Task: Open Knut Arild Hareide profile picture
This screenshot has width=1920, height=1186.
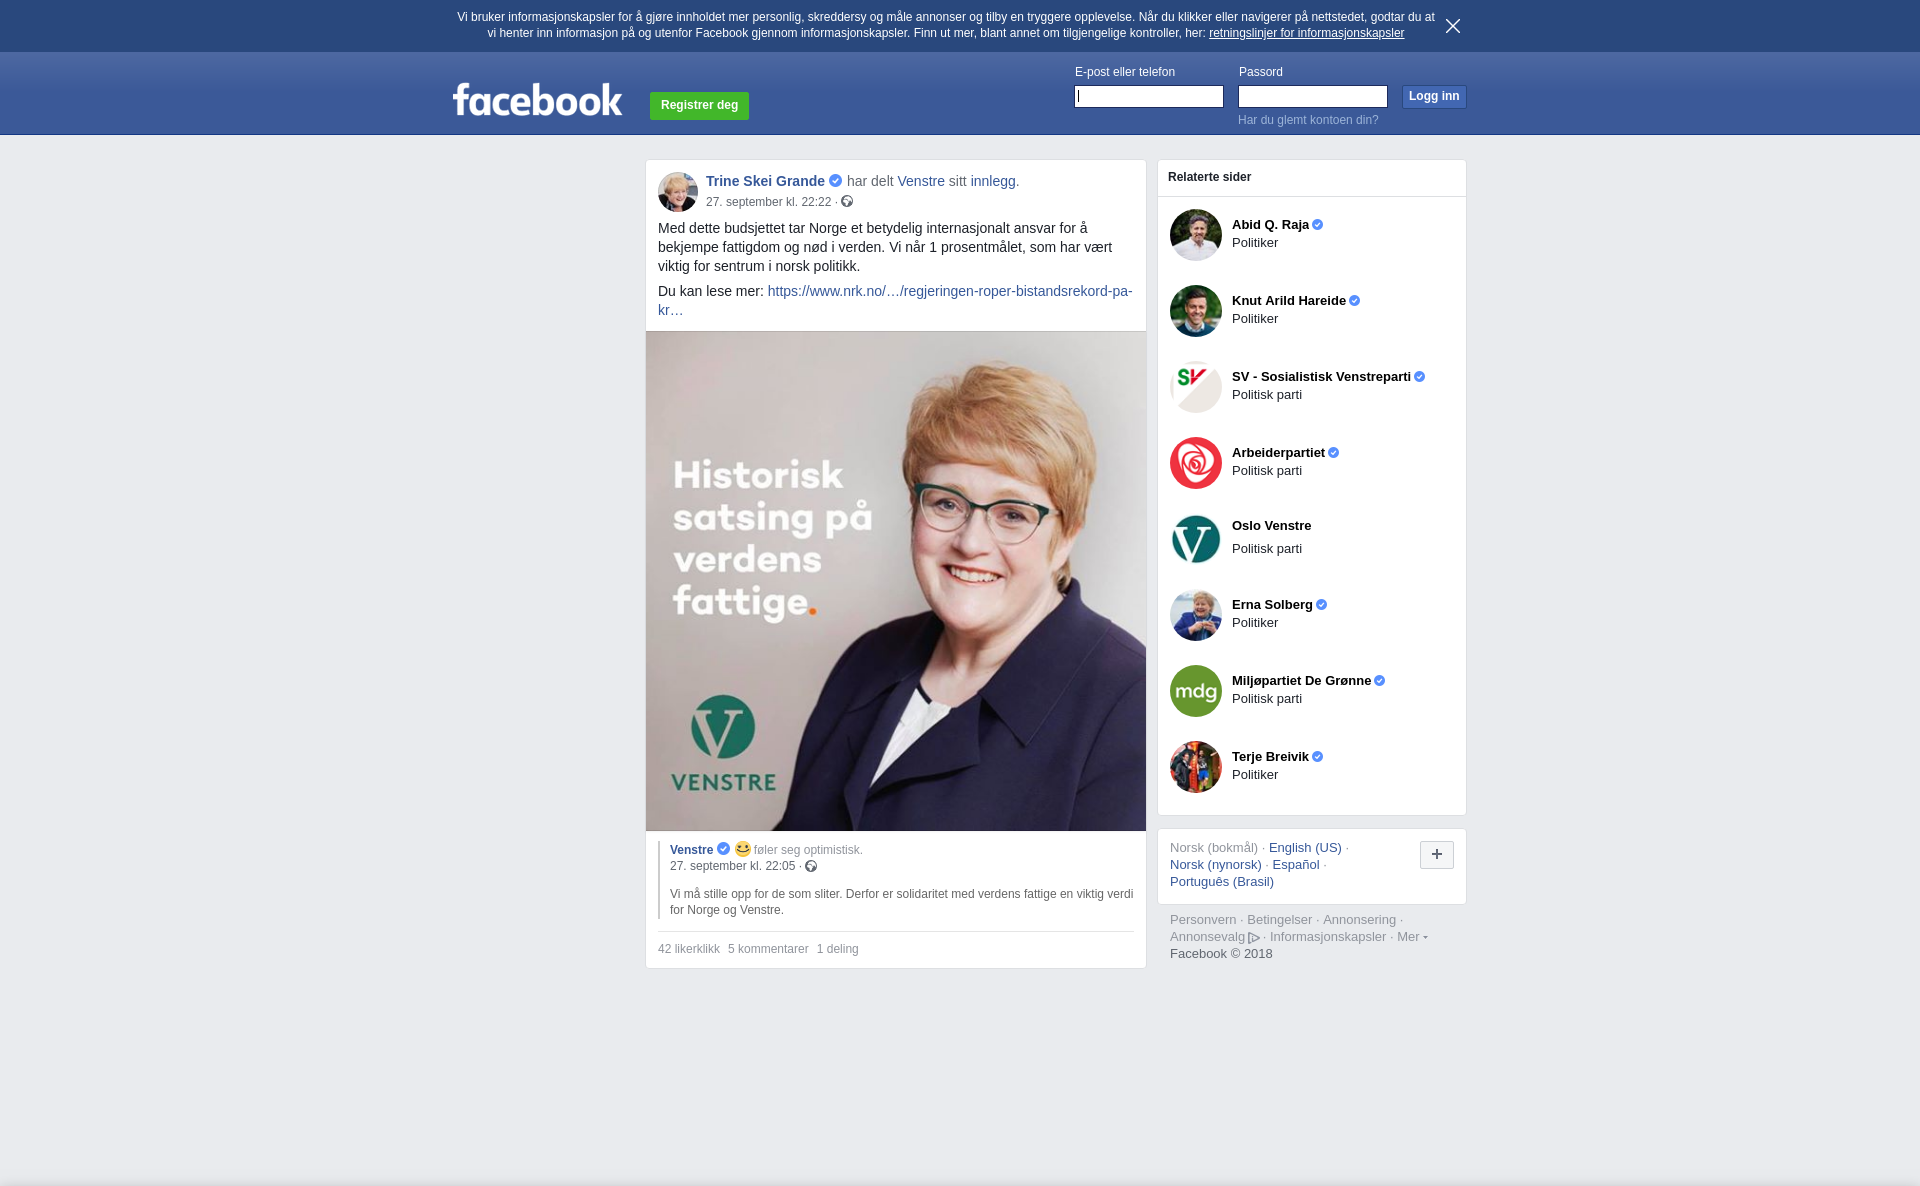Action: [x=1196, y=311]
